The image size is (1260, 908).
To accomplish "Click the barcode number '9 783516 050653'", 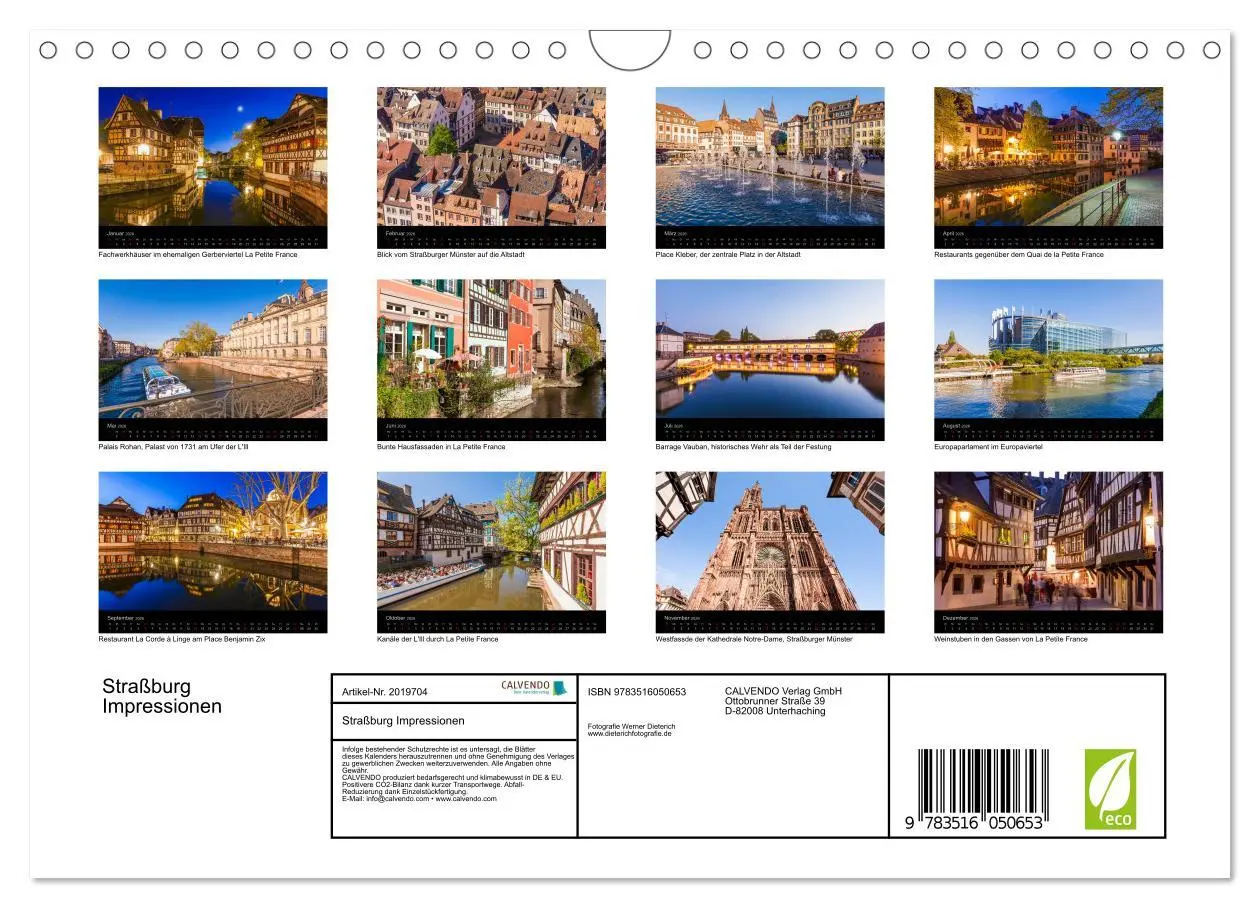I will pyautogui.click(x=975, y=822).
